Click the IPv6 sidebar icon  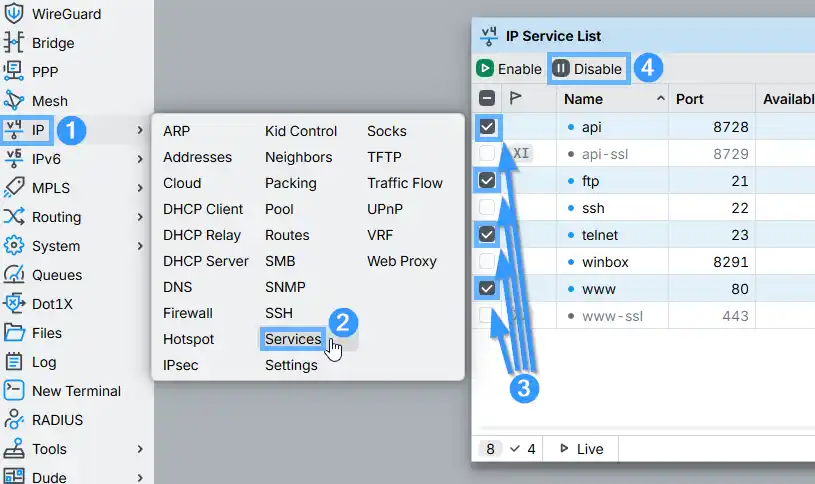click(x=14, y=159)
